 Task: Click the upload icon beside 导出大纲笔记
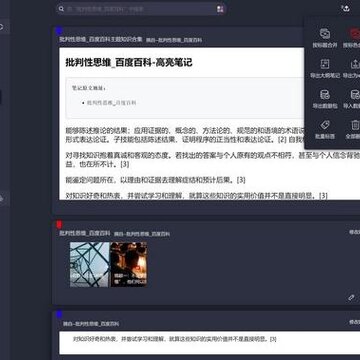[355, 64]
